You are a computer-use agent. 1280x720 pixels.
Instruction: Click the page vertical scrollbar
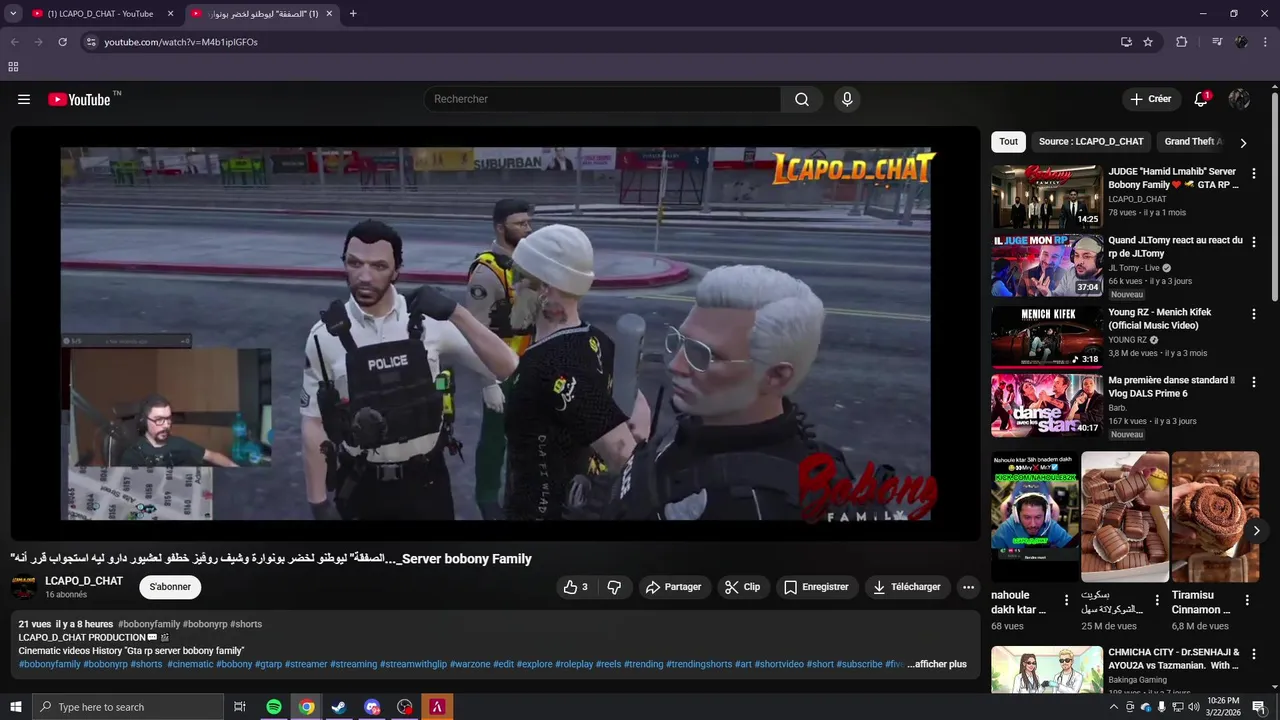pyautogui.click(x=1275, y=196)
